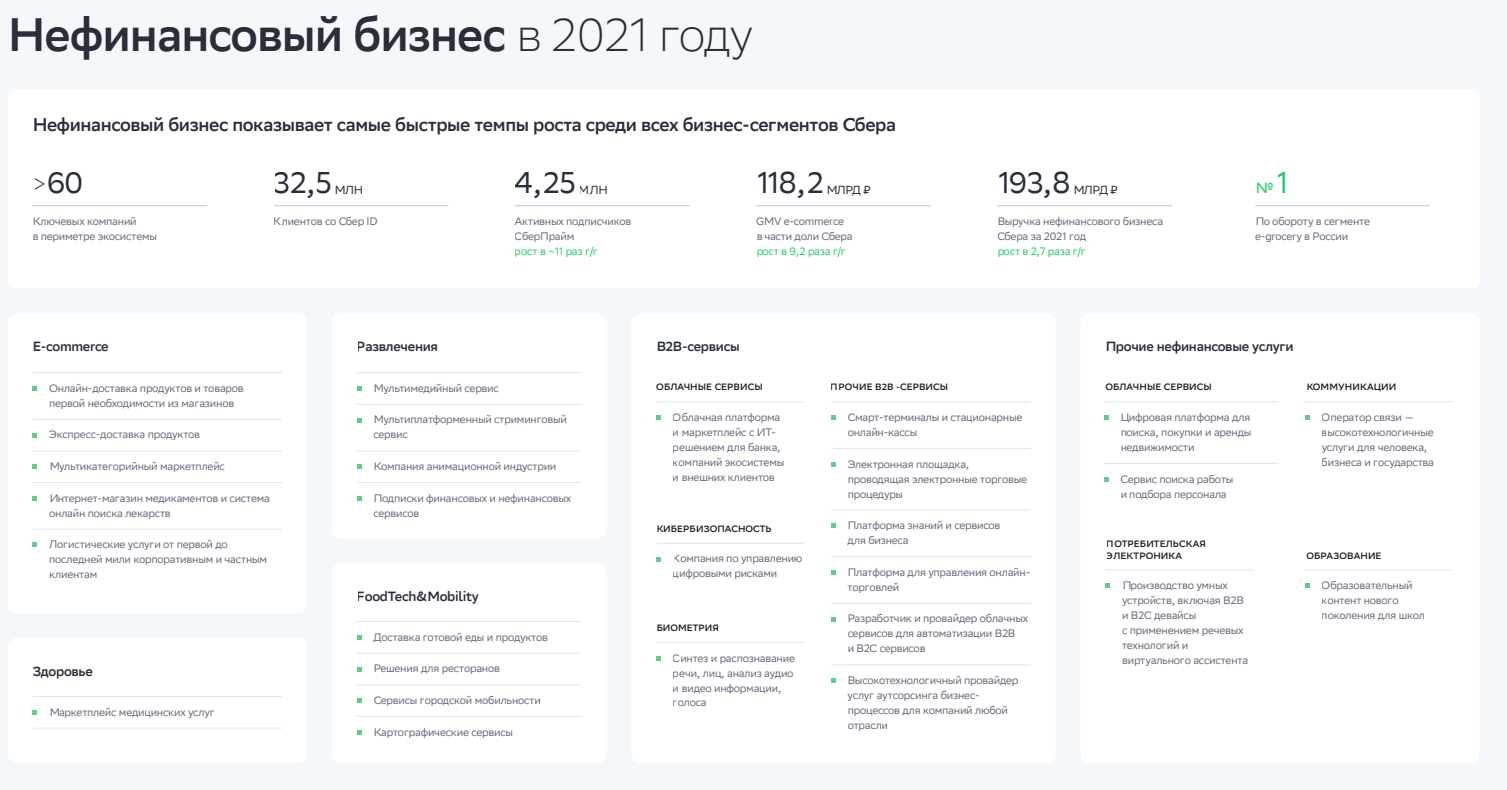1507x790 pixels.
Task: Click the "118,2 млрд ₽" figure
Action: click(814, 184)
